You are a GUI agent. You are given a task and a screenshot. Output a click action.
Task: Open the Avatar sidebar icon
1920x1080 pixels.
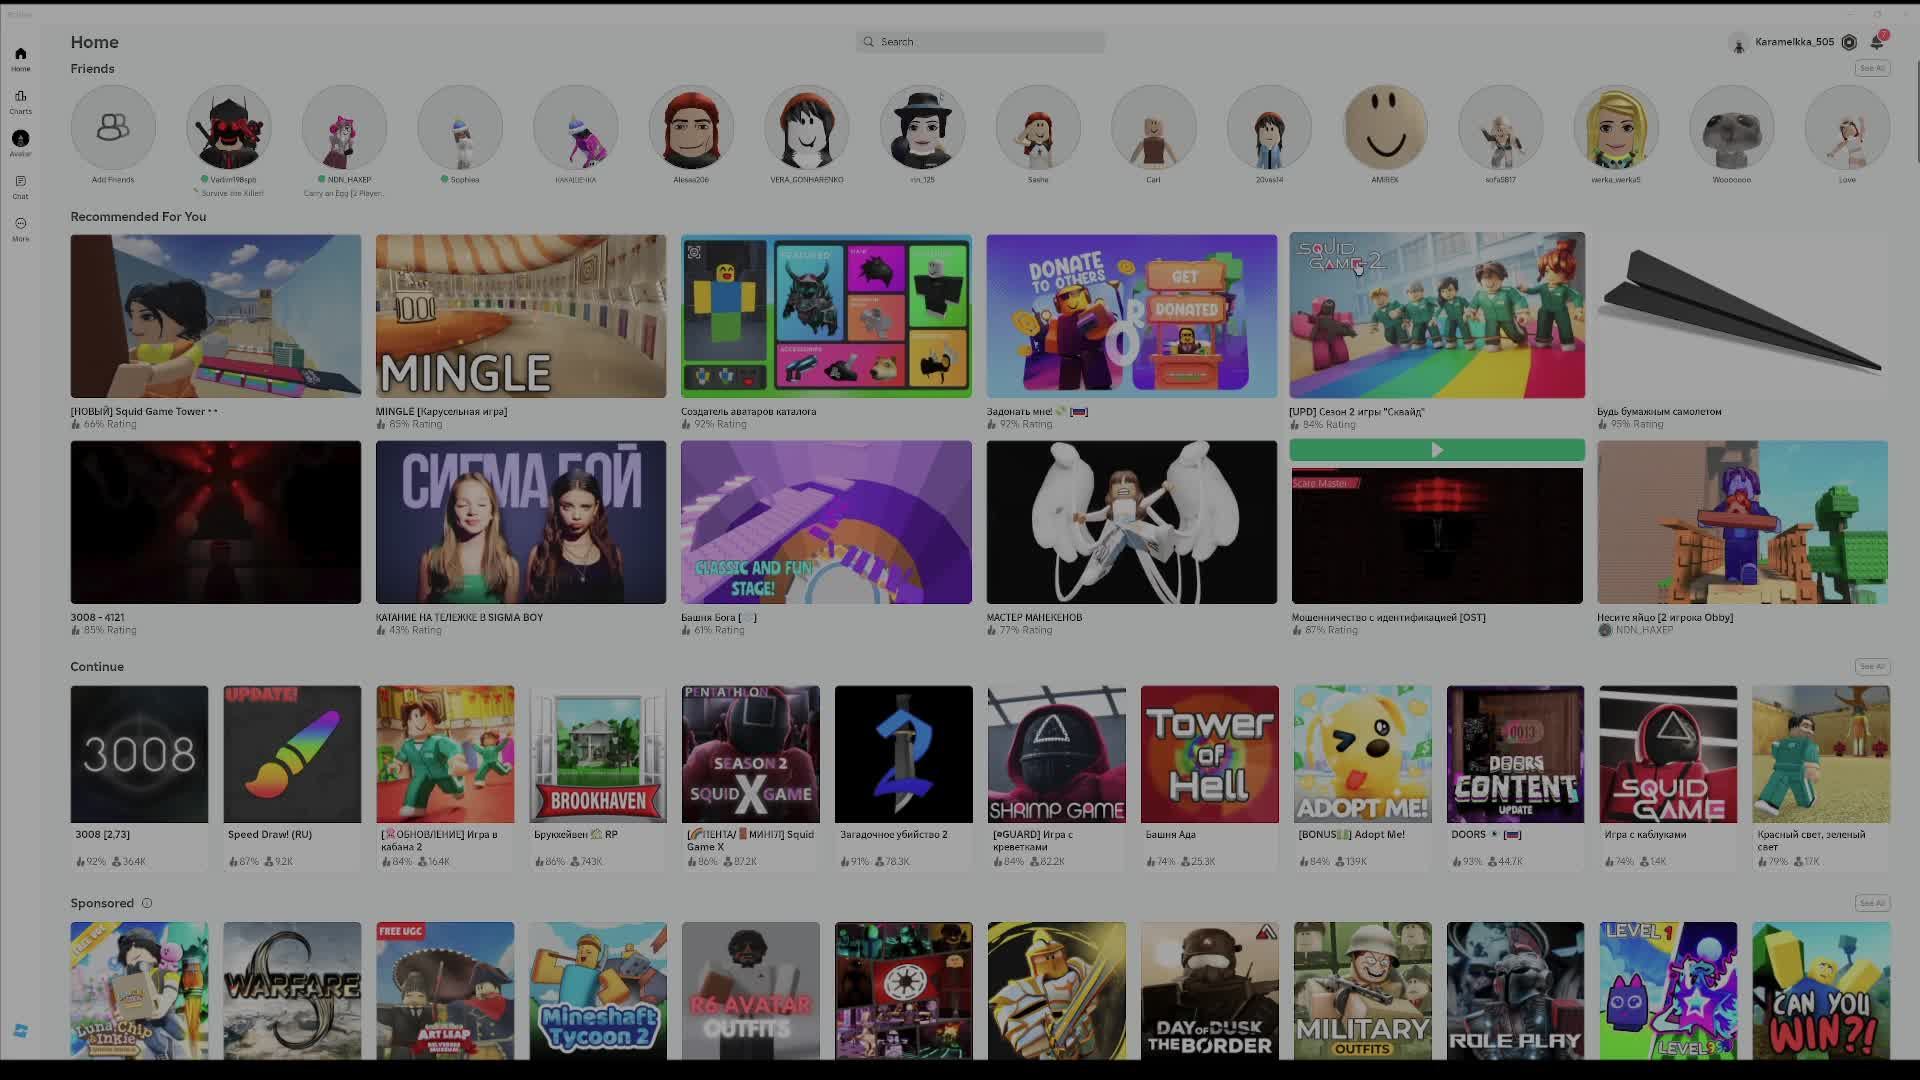coord(20,138)
